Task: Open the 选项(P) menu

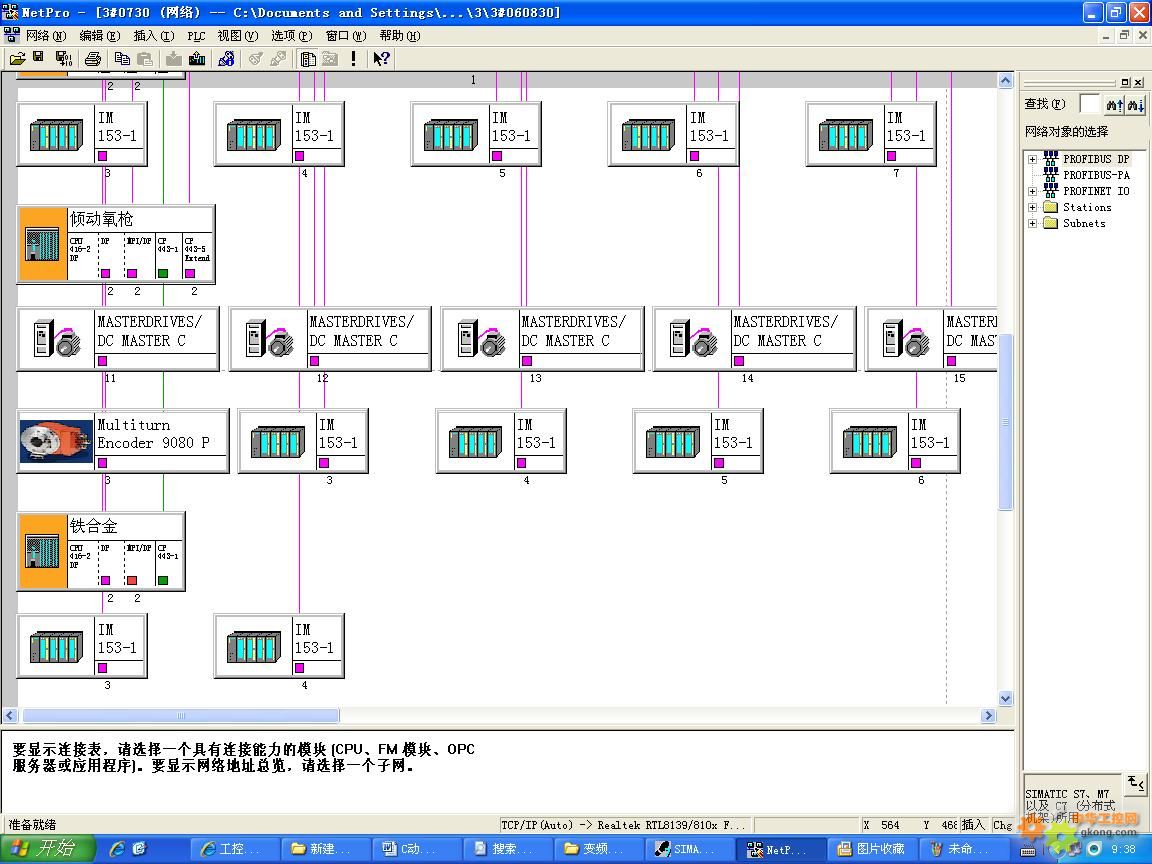Action: (x=292, y=36)
